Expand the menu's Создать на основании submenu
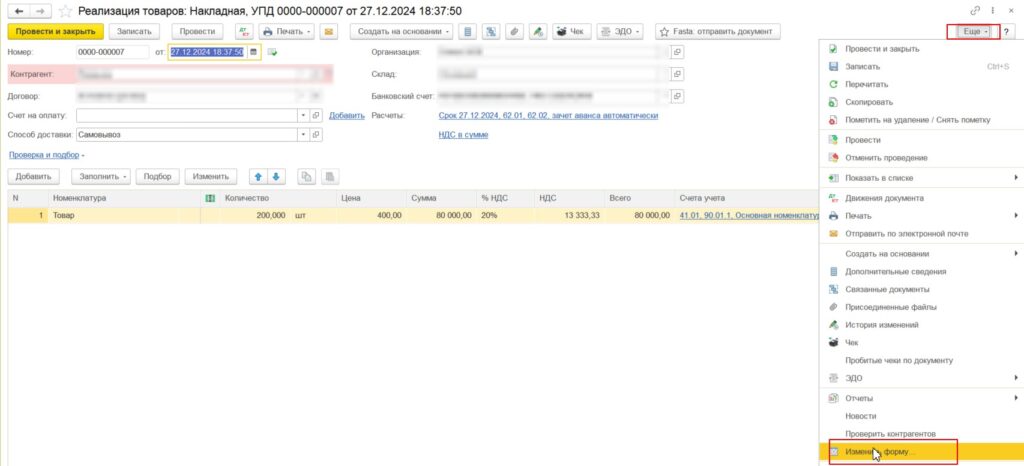 pyautogui.click(x=921, y=253)
